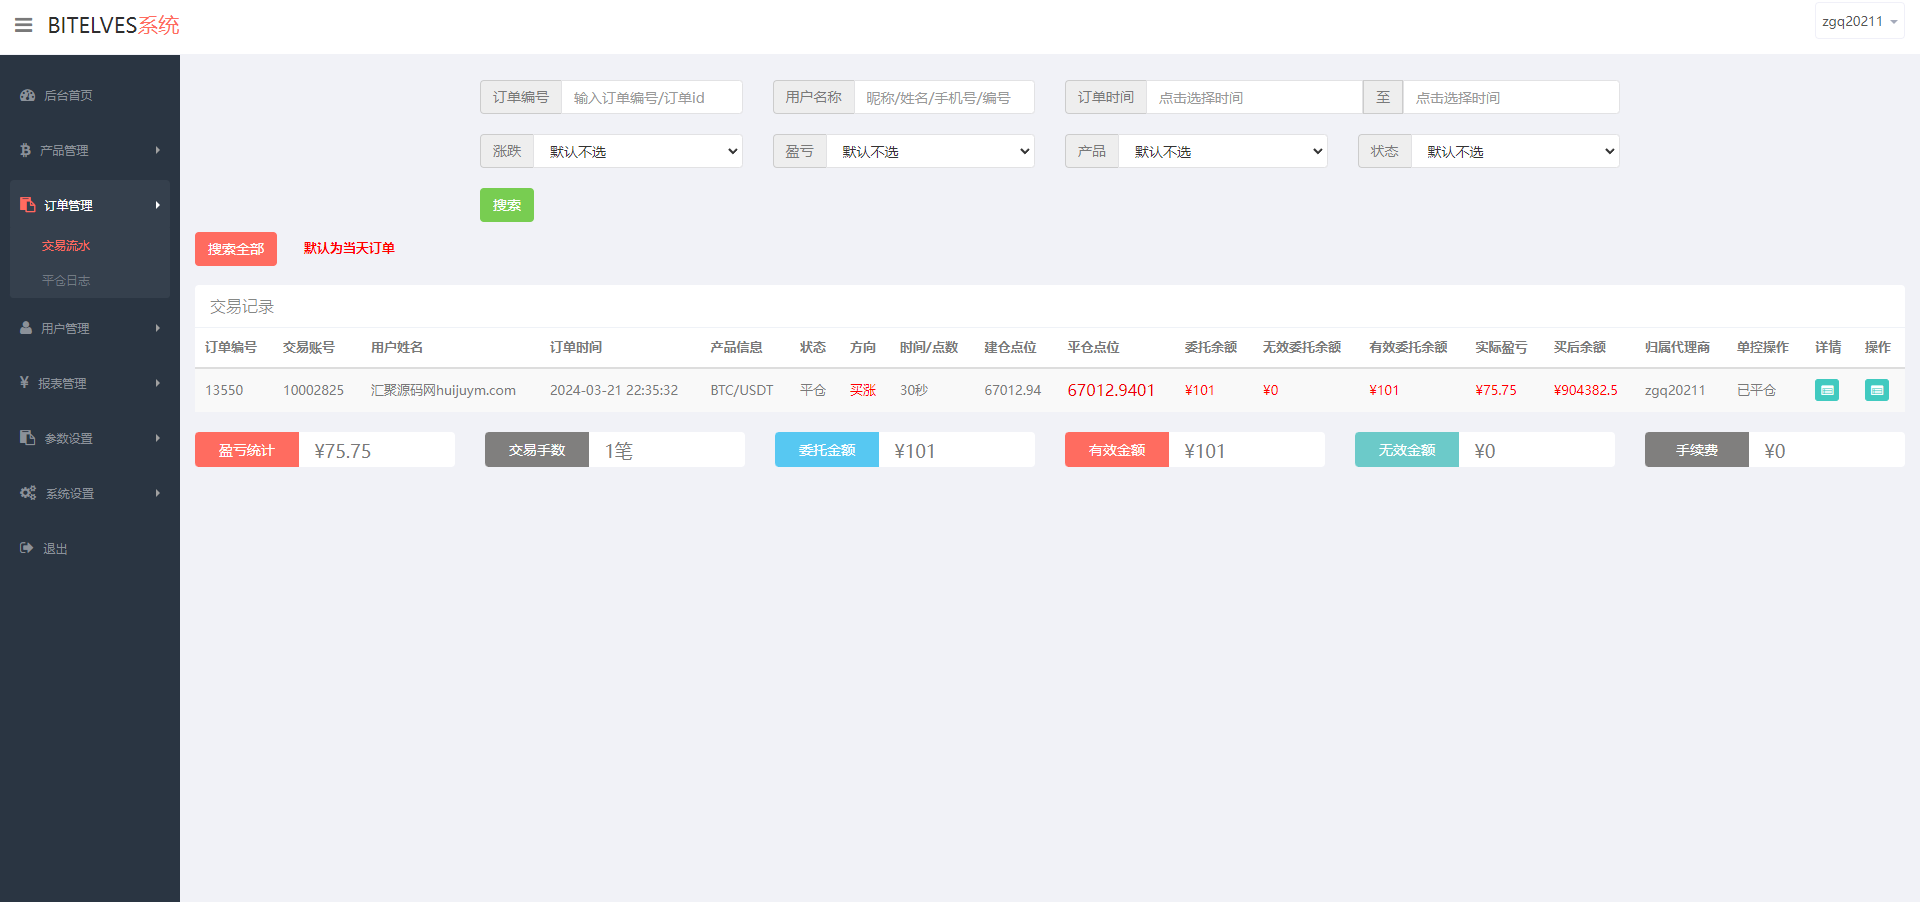Click the green 搜索 button
The width and height of the screenshot is (1920, 902).
click(x=506, y=205)
